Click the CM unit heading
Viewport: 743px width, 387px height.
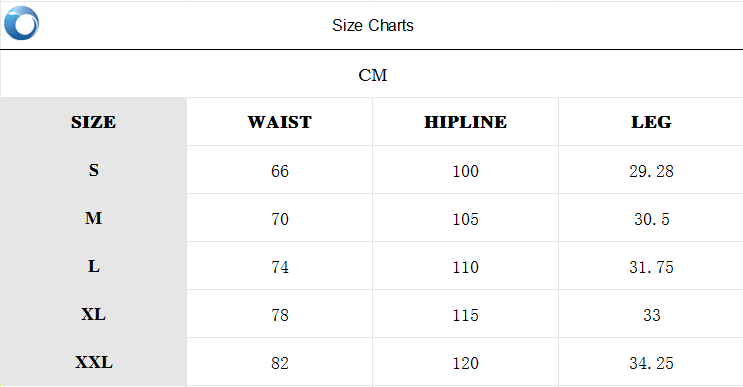click(372, 75)
